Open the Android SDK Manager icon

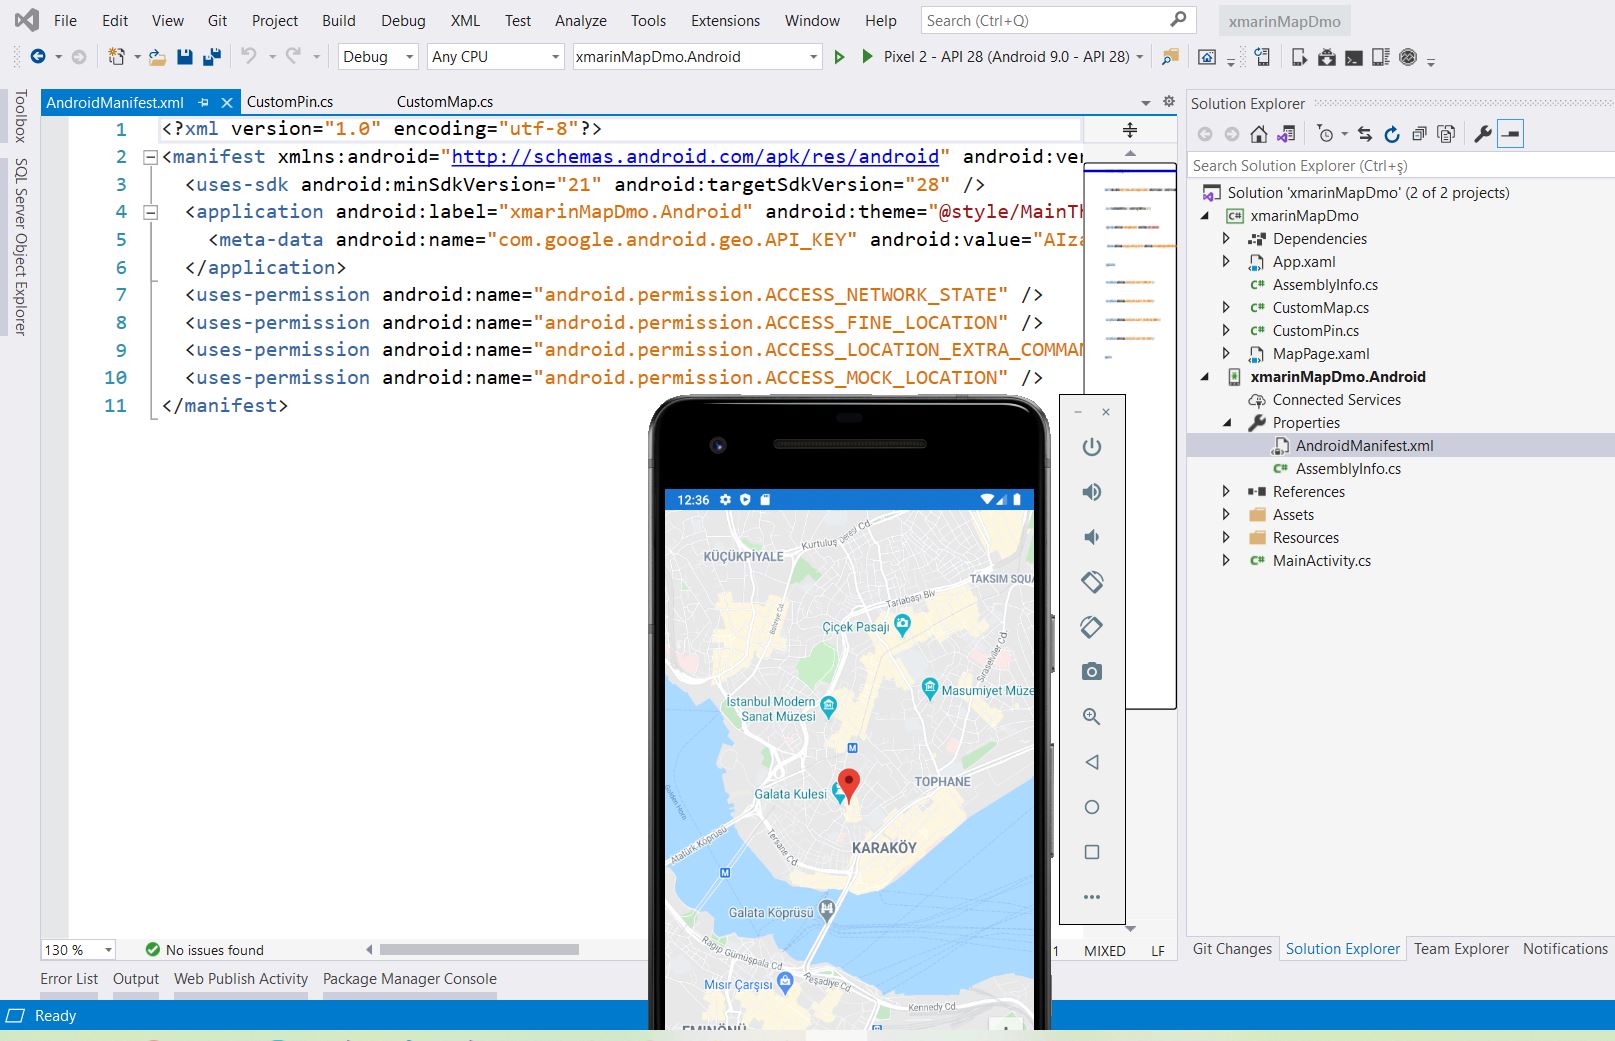tap(1327, 57)
